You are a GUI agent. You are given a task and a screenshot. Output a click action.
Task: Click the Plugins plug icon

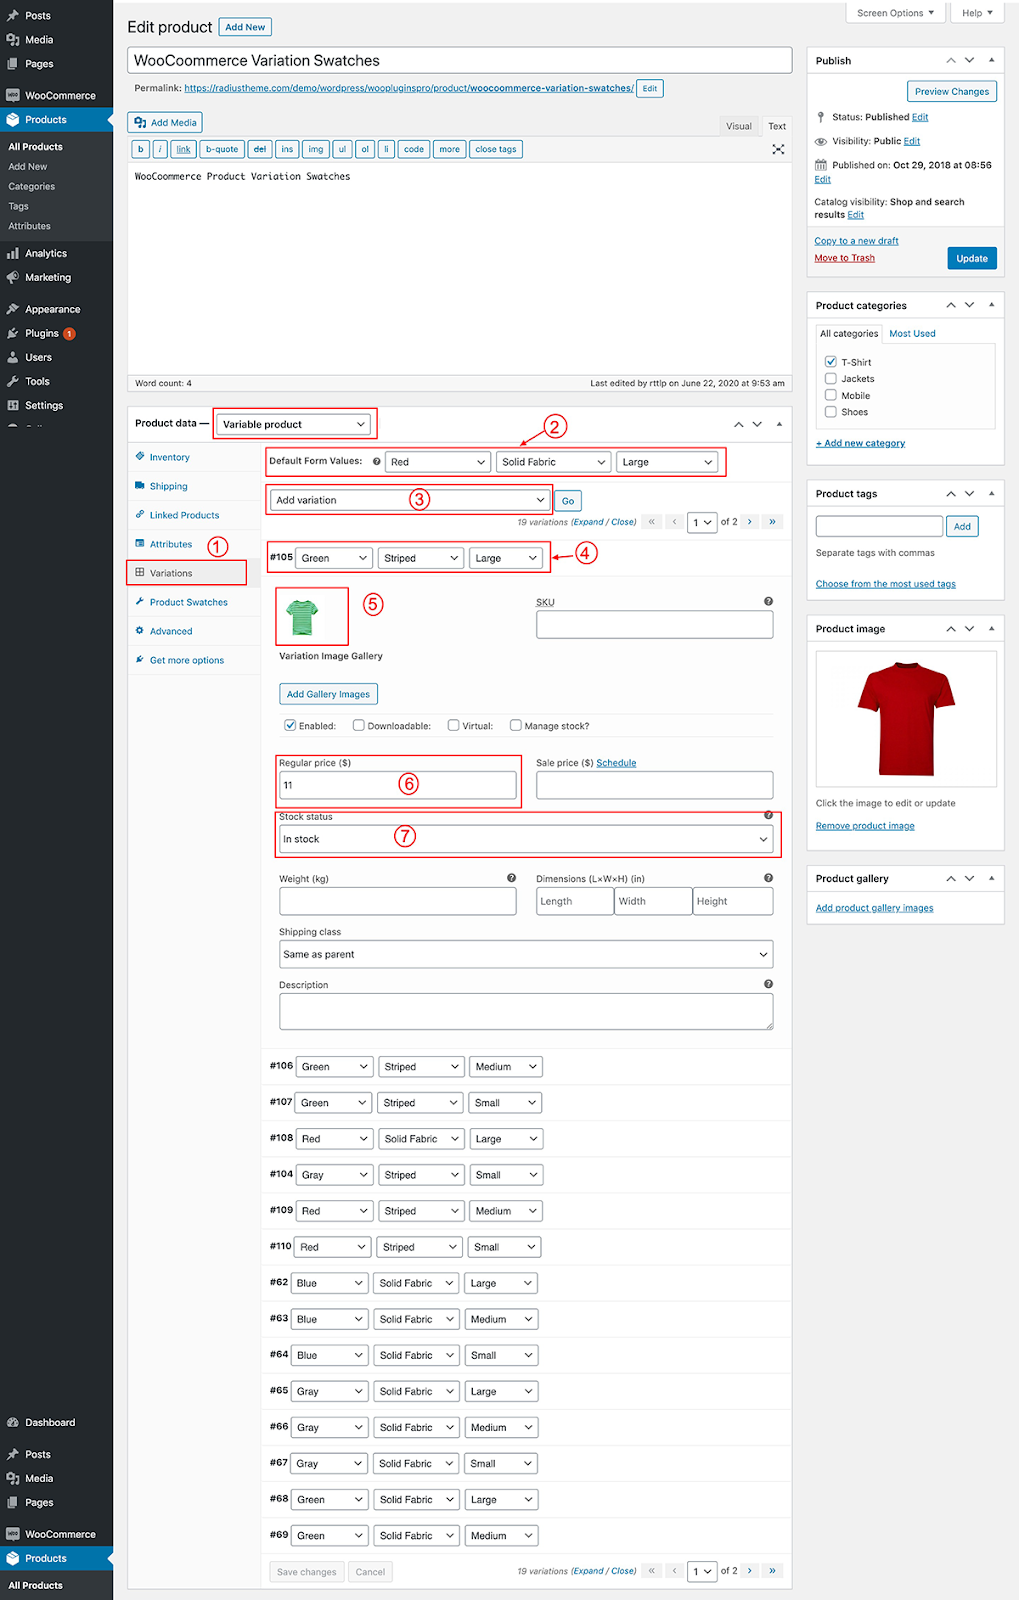(x=13, y=334)
